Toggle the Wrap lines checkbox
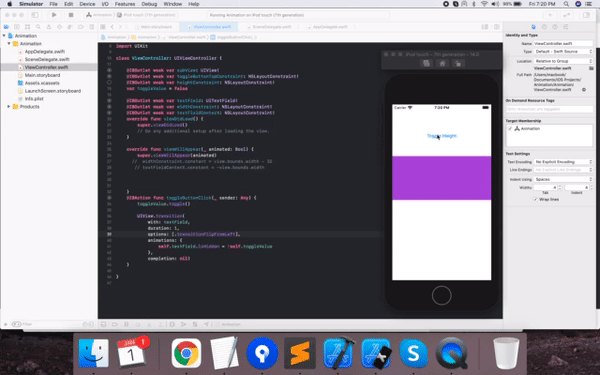This screenshot has height=375, width=600. click(535, 199)
